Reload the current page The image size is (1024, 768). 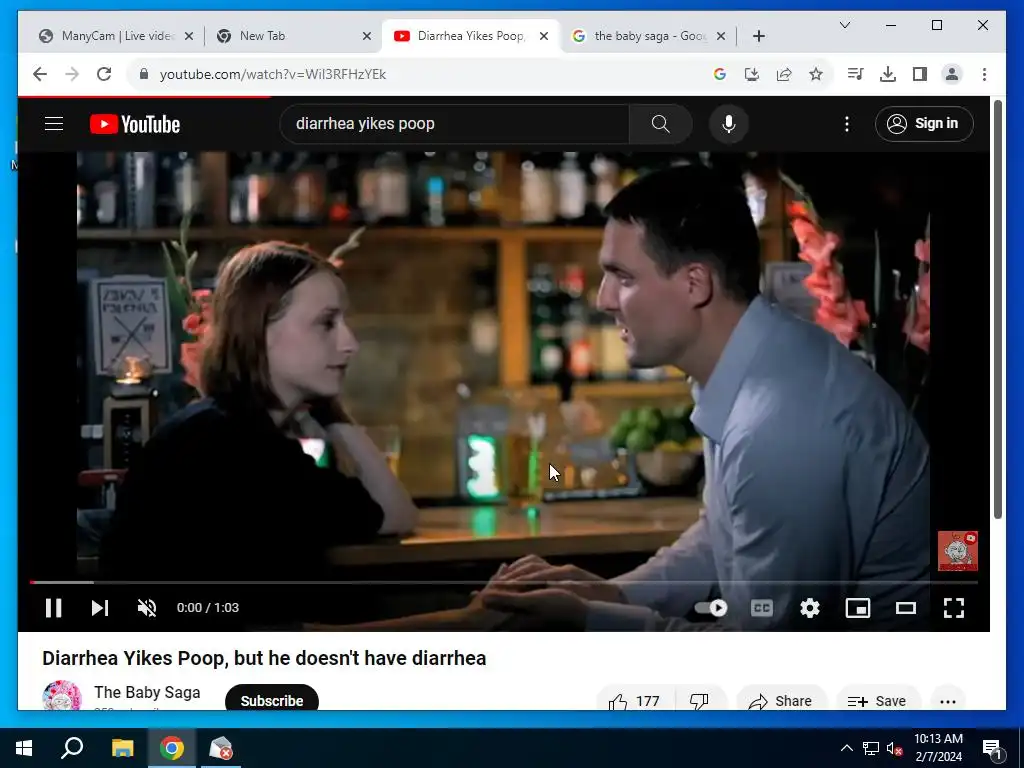click(104, 74)
